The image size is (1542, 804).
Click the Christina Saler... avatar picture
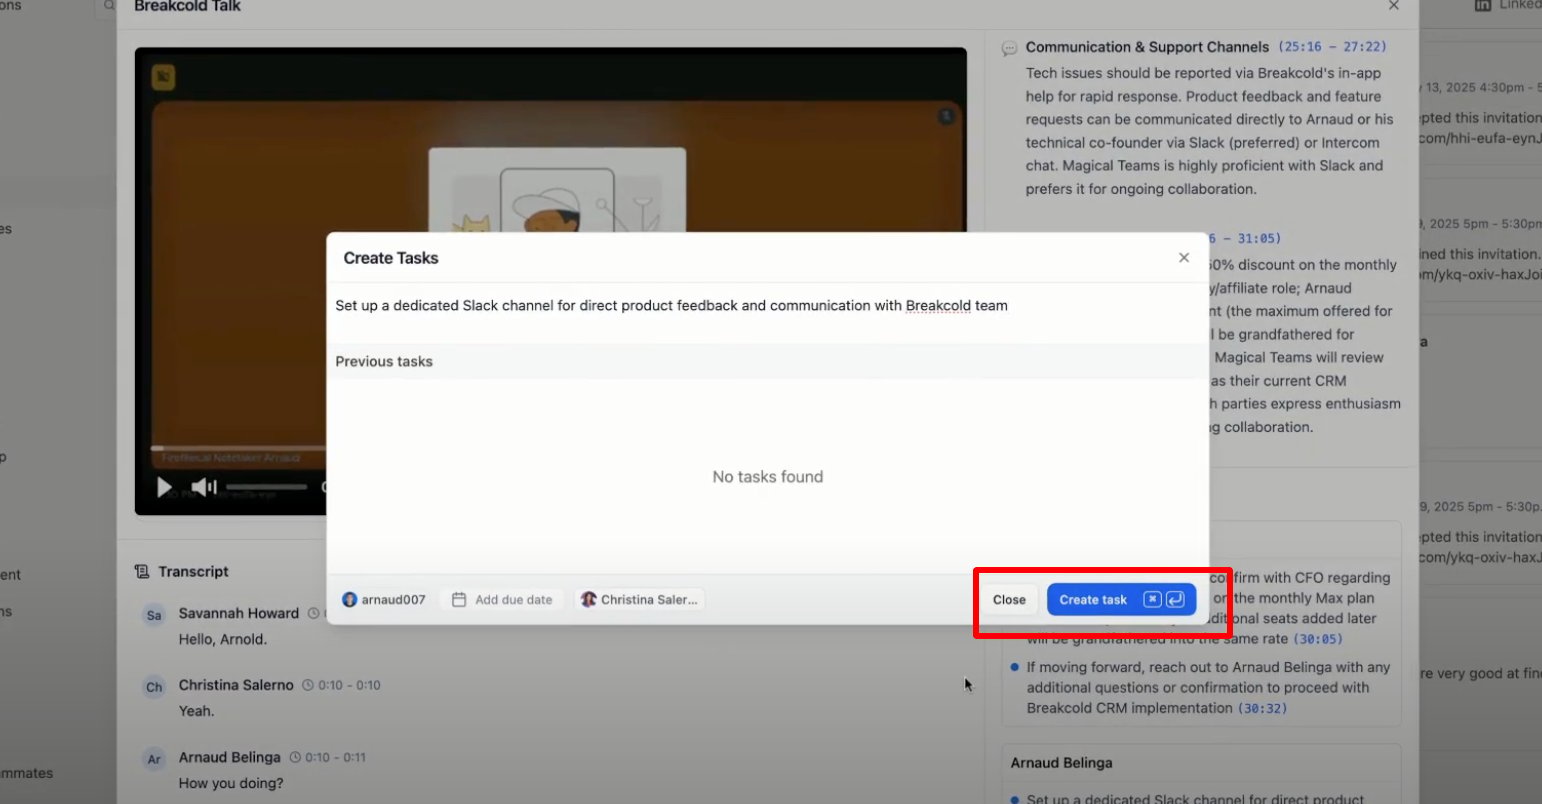point(589,599)
